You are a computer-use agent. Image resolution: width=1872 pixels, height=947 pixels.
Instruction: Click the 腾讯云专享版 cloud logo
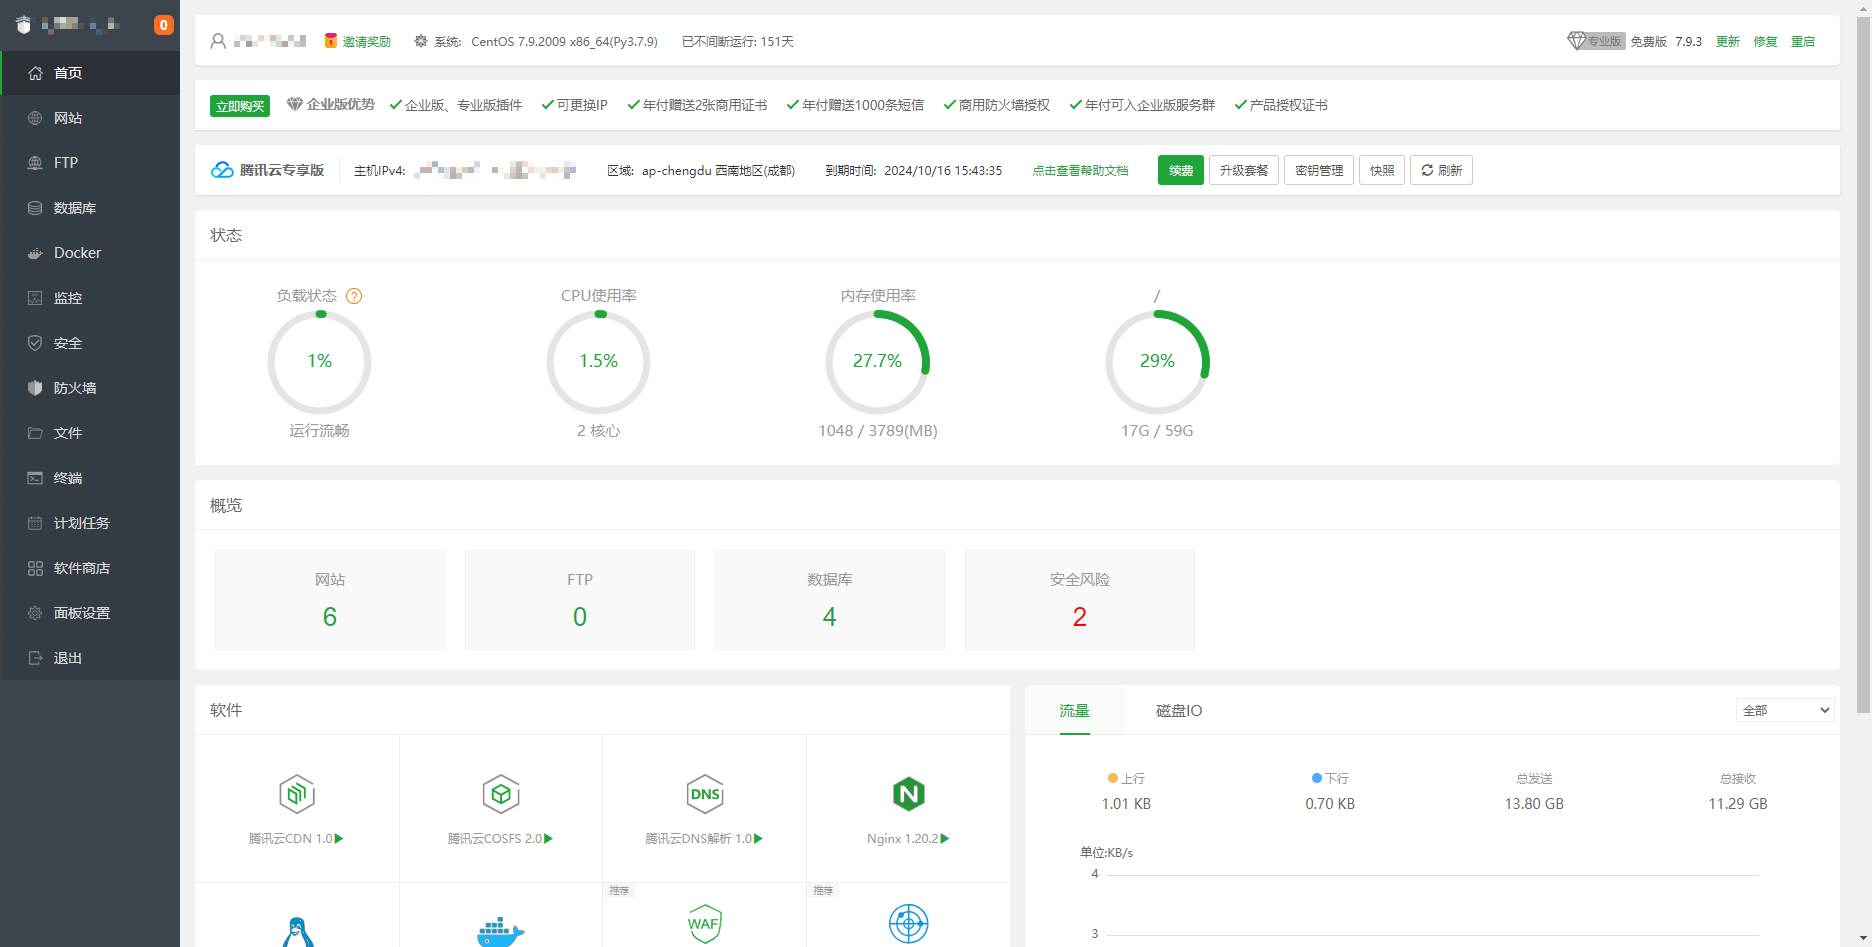tap(222, 170)
